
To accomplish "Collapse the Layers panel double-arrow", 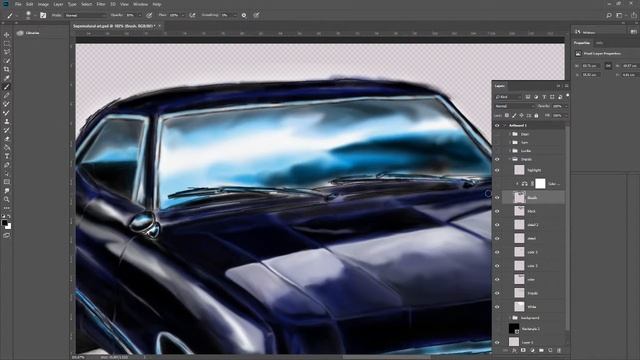I will 558,86.
